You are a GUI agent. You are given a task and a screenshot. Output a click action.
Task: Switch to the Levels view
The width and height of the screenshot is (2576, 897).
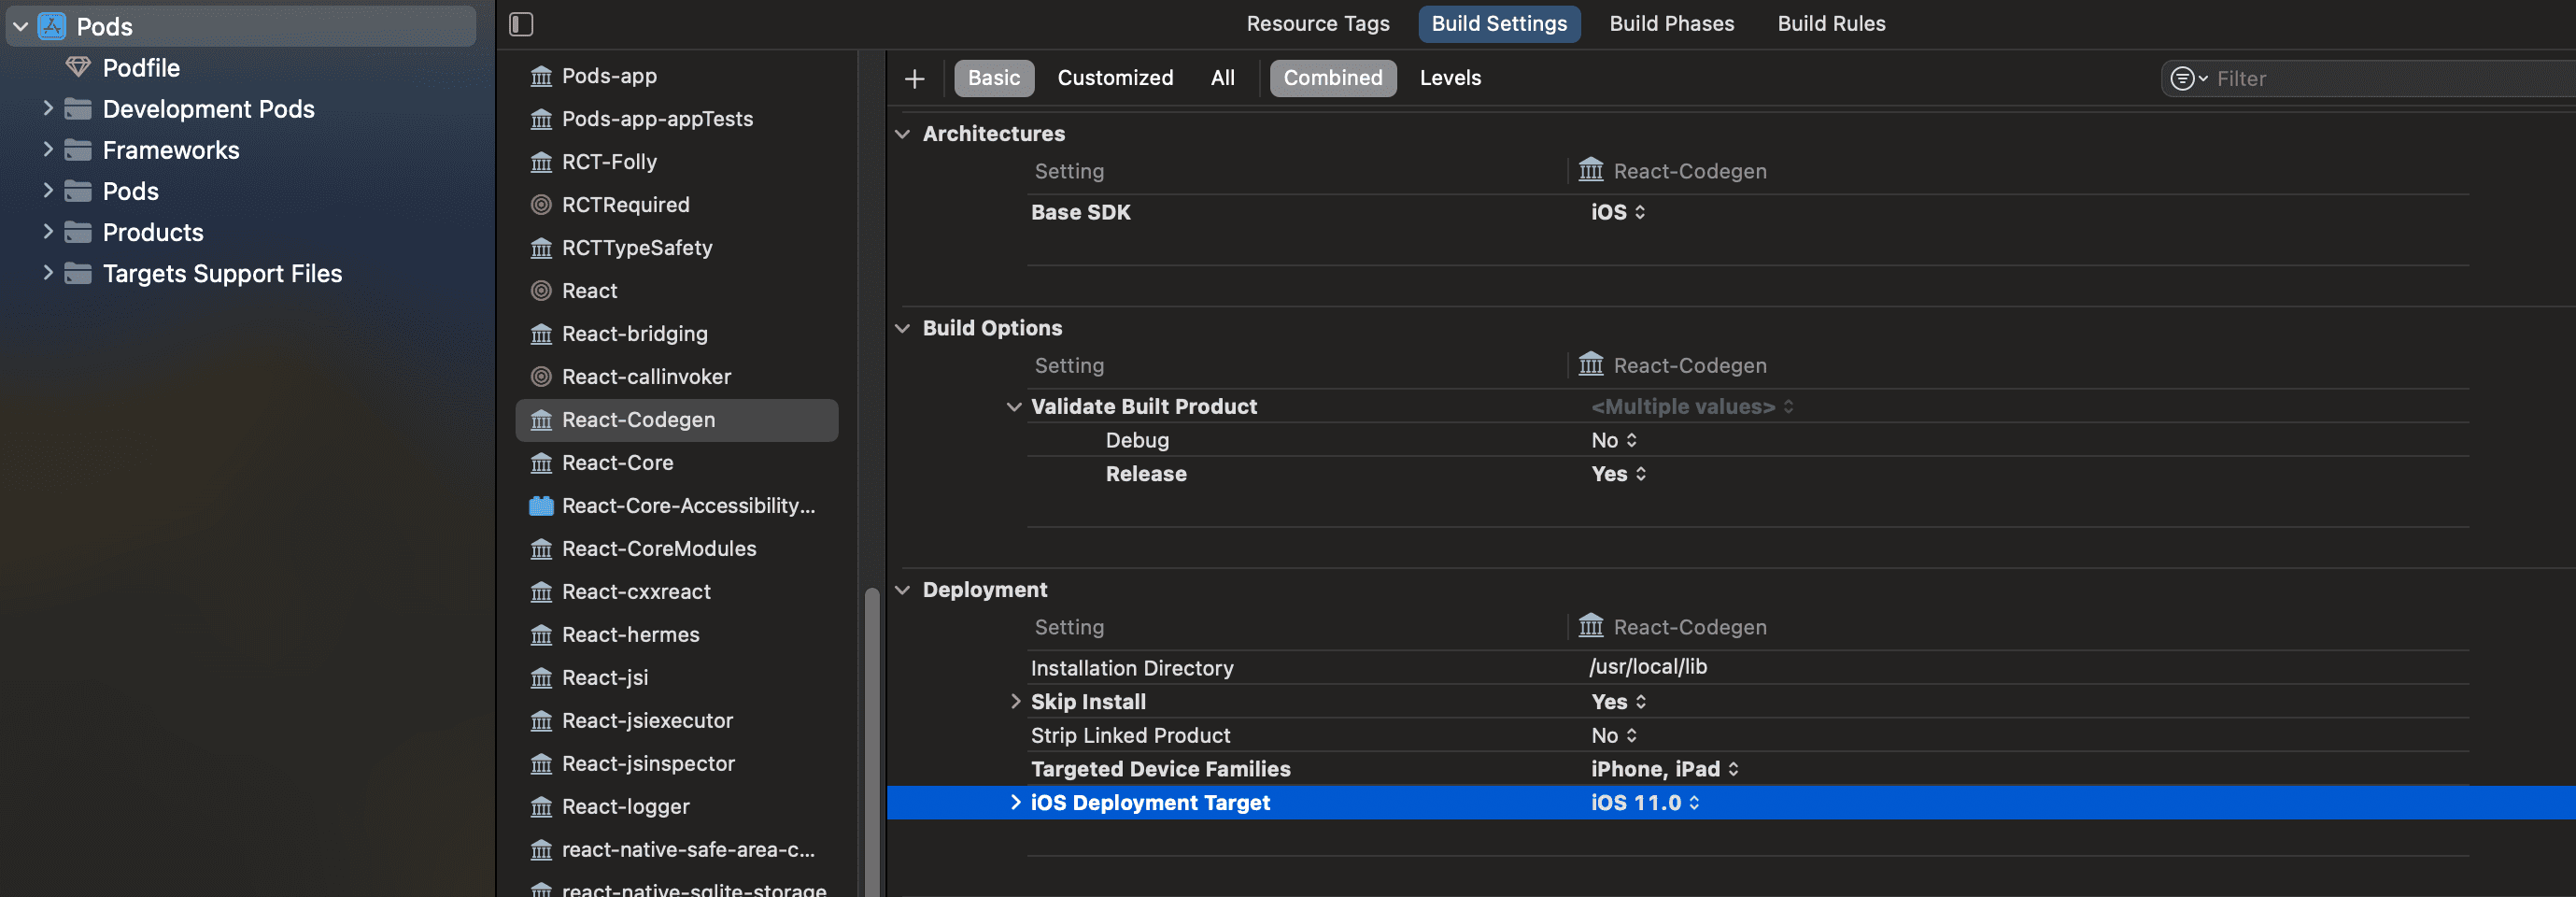(x=1449, y=78)
